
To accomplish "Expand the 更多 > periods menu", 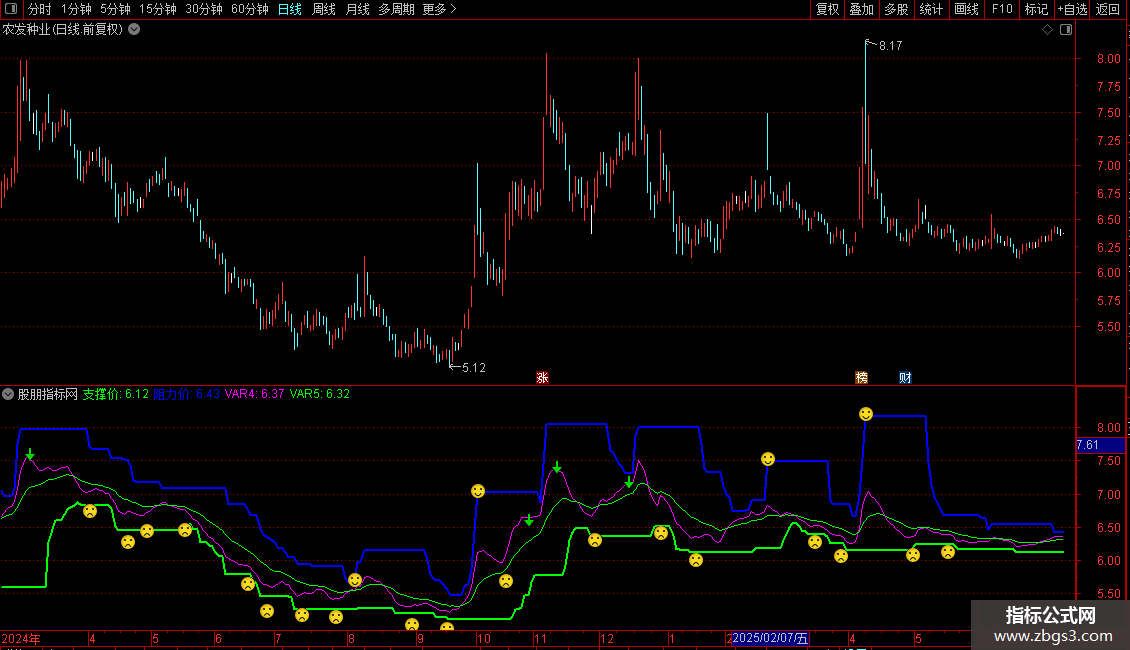I will [x=440, y=9].
